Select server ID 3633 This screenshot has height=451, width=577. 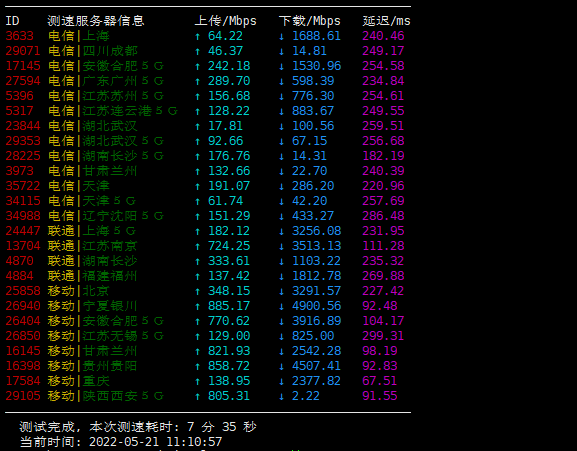click(x=20, y=36)
